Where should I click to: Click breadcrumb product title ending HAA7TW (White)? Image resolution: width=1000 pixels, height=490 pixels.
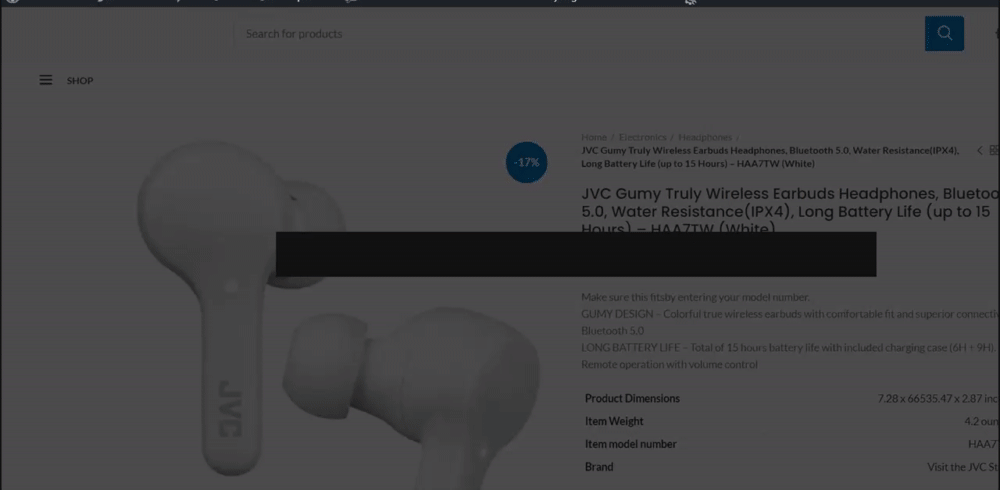[x=770, y=157]
